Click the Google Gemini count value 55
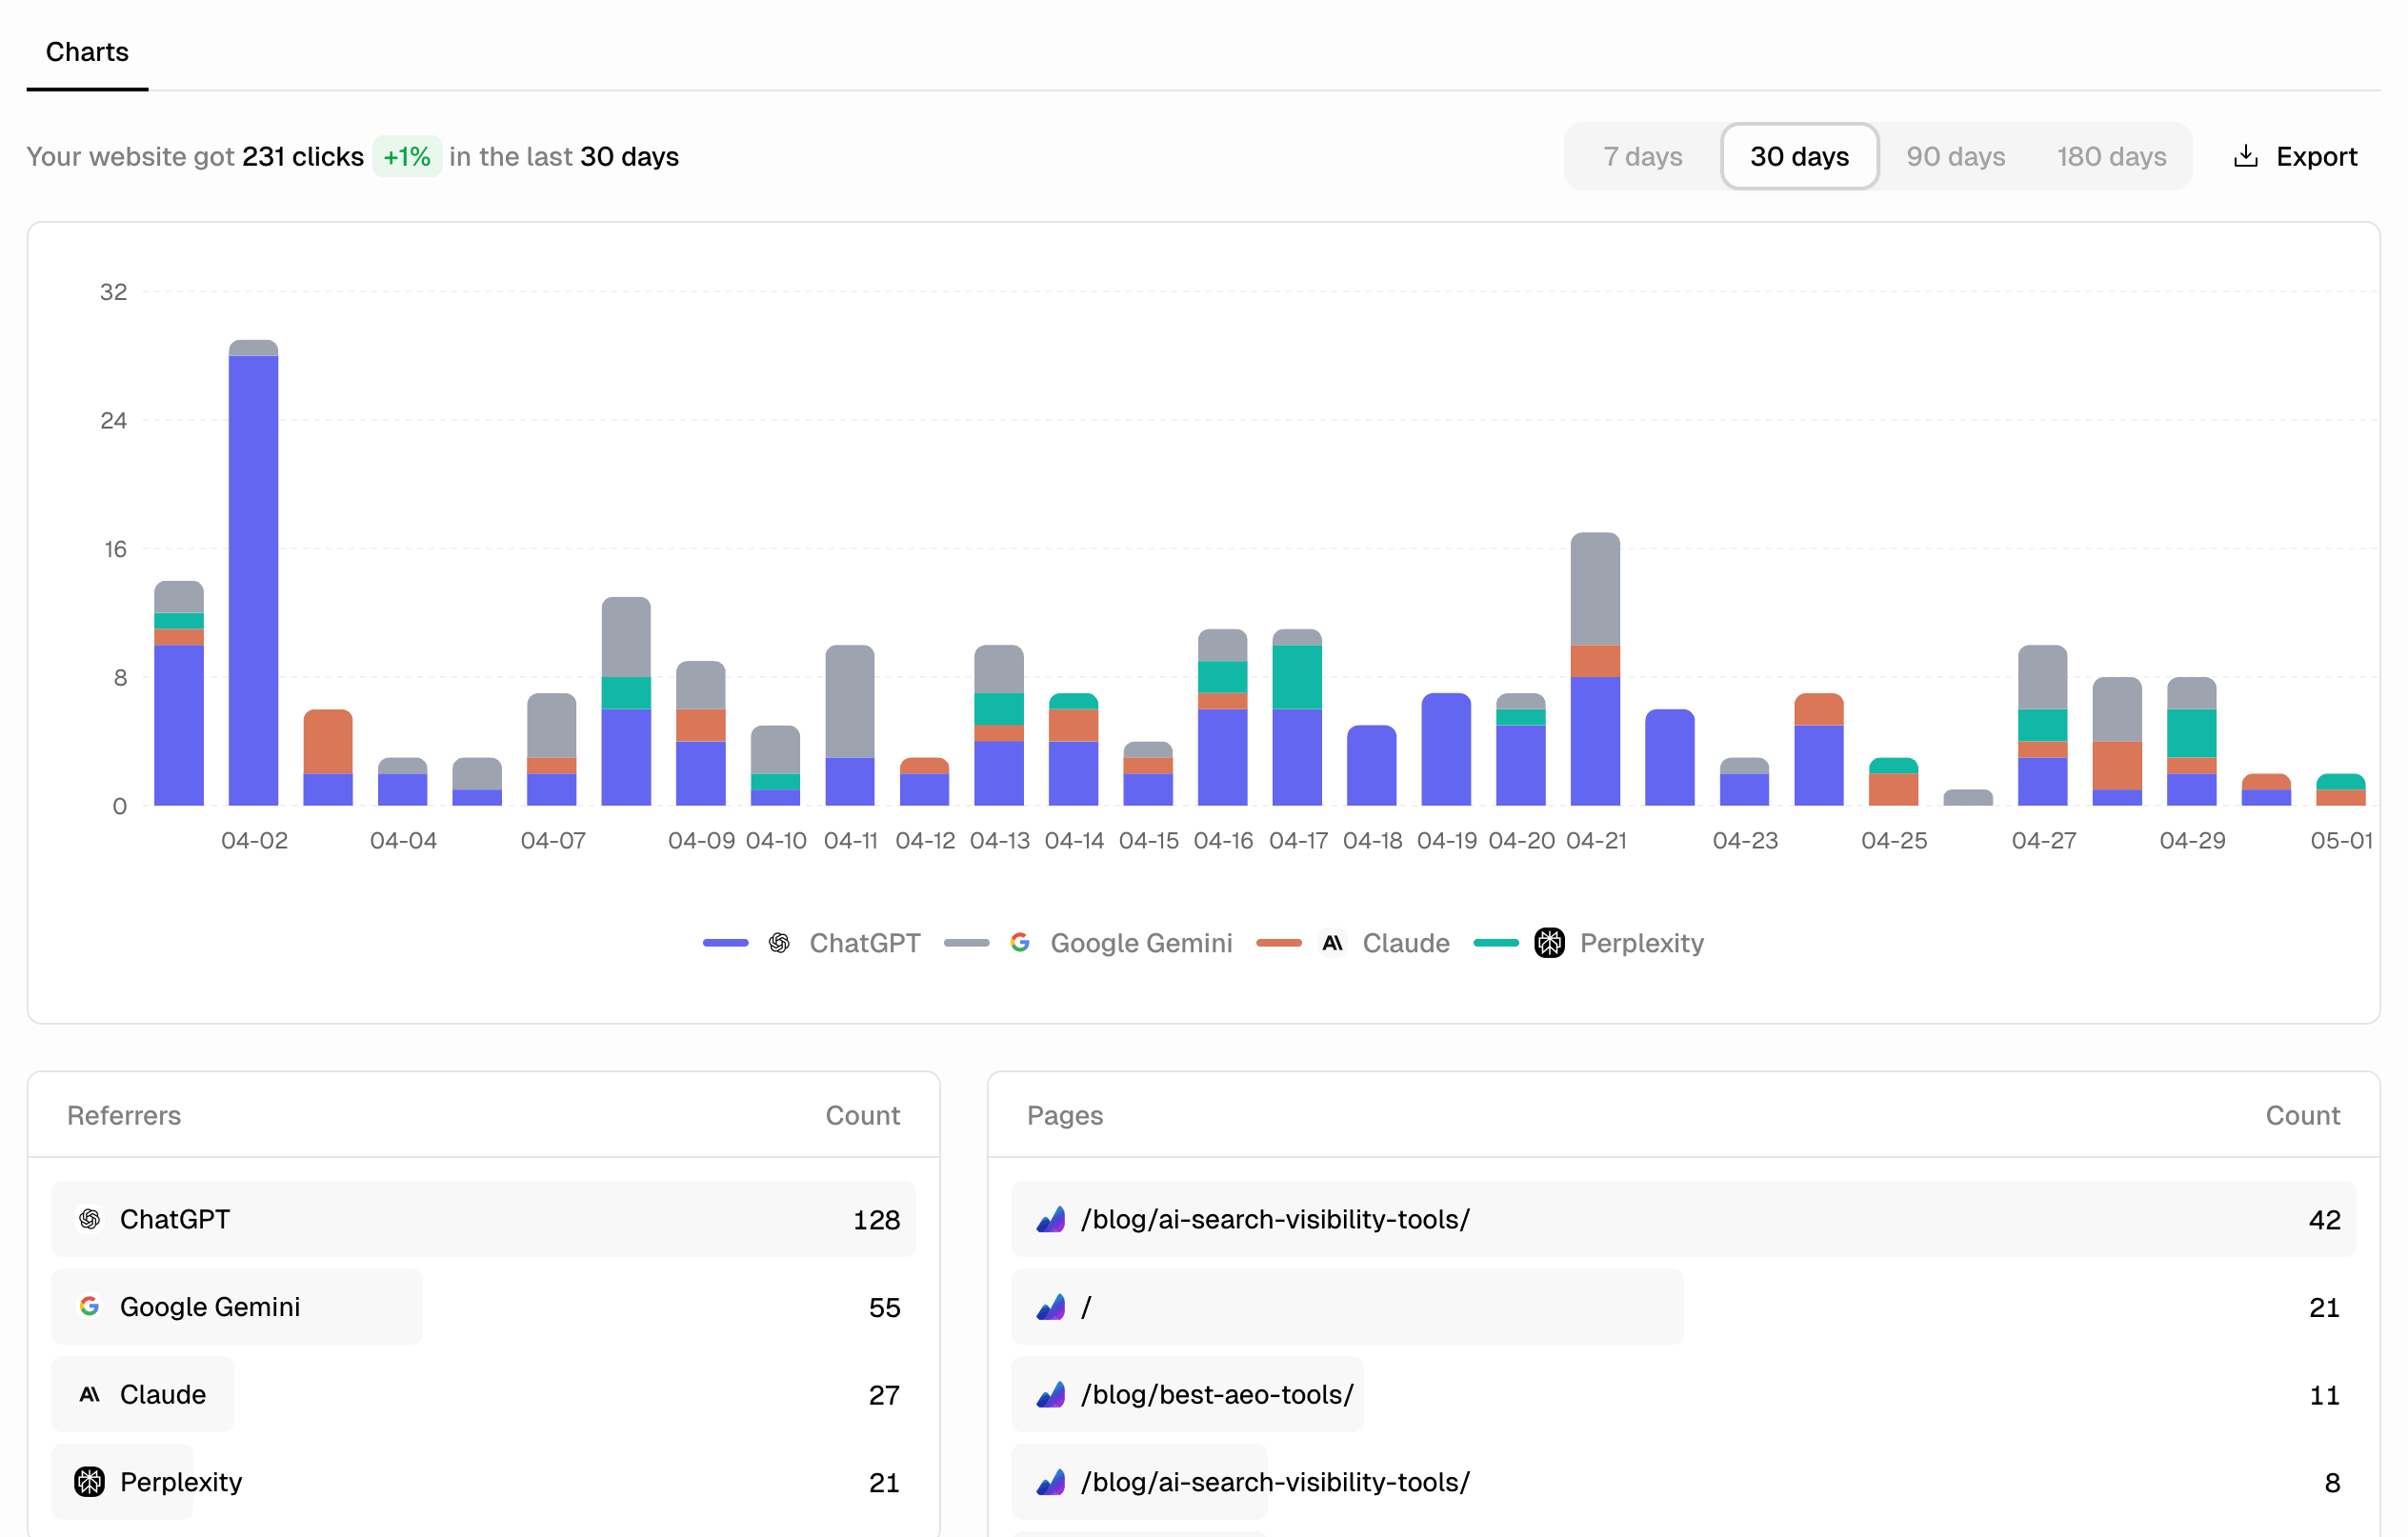2408x1537 pixels. tap(884, 1307)
